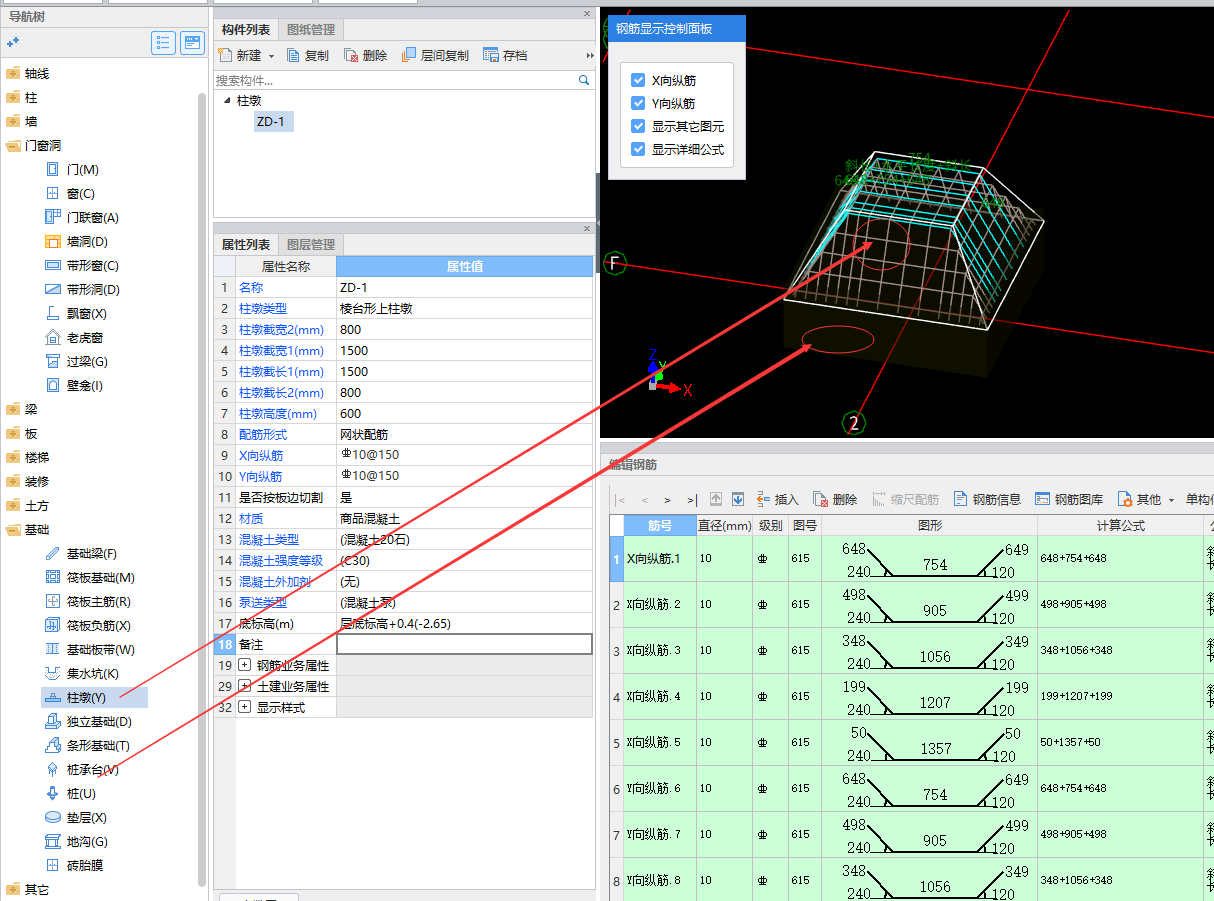
Task: Uncheck the X向纵筋 checkbox
Action: click(x=638, y=81)
